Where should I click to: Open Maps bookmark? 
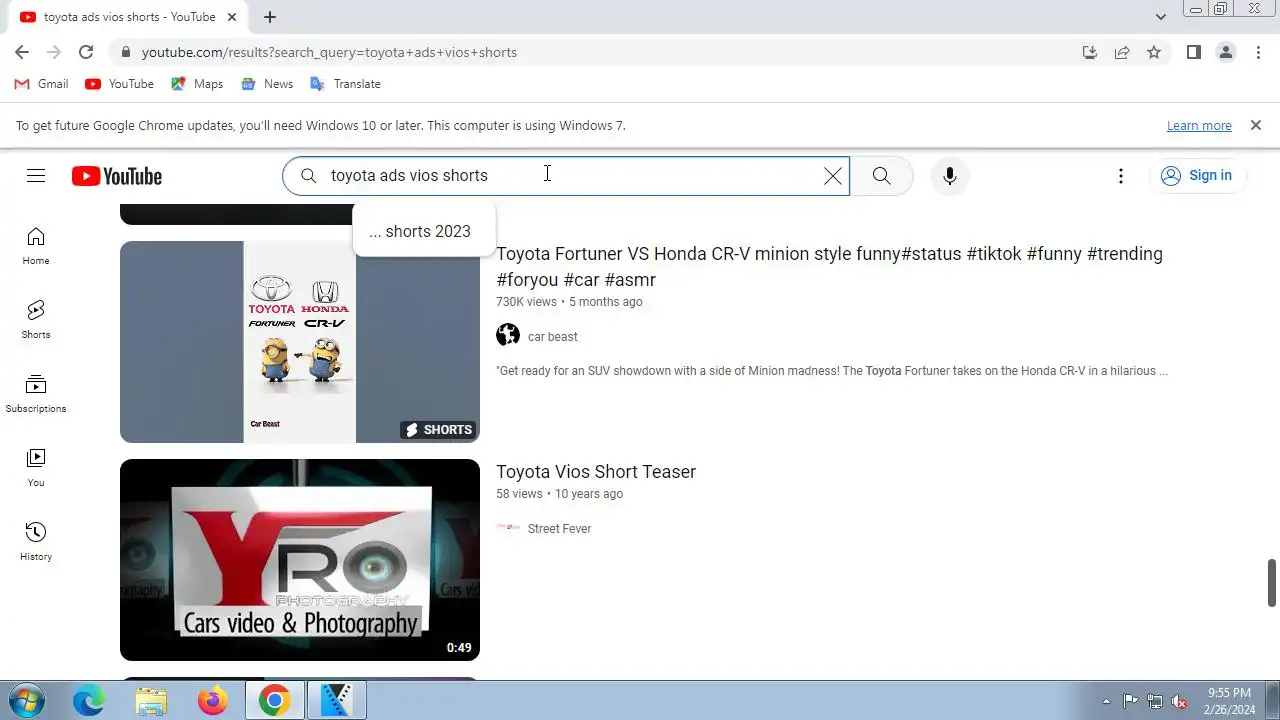[x=197, y=84]
